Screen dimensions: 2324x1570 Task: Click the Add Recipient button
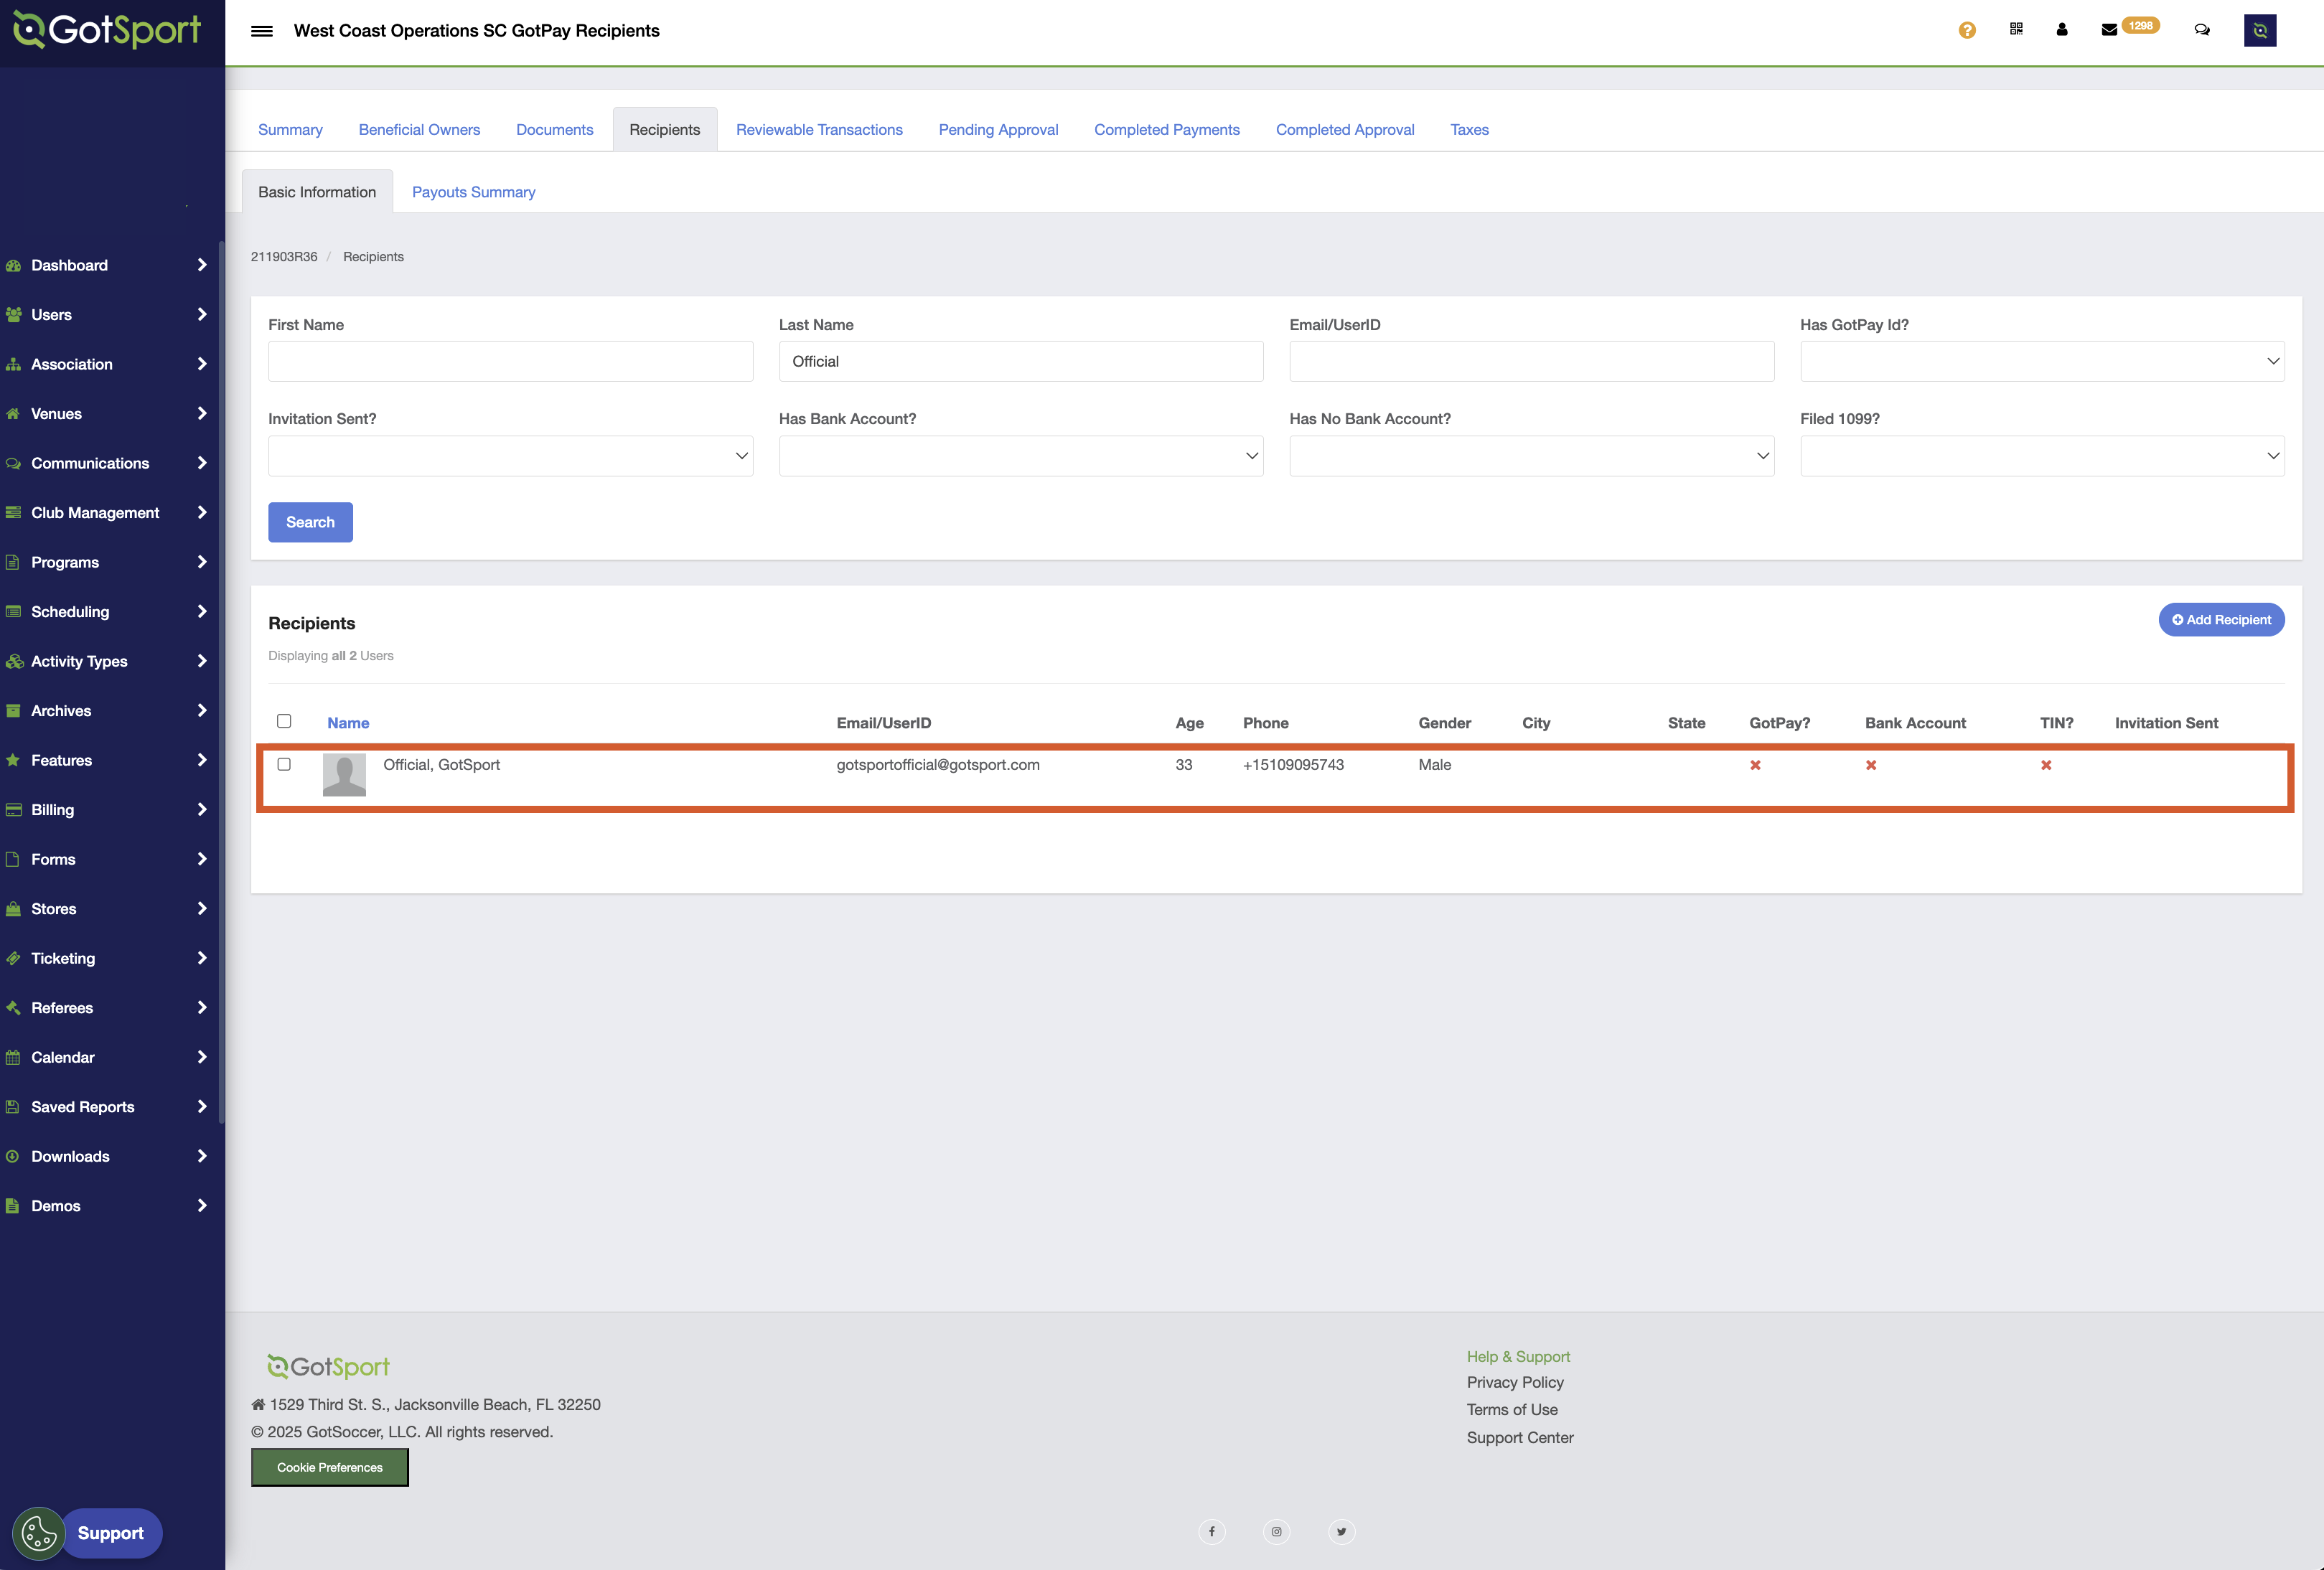[2221, 620]
